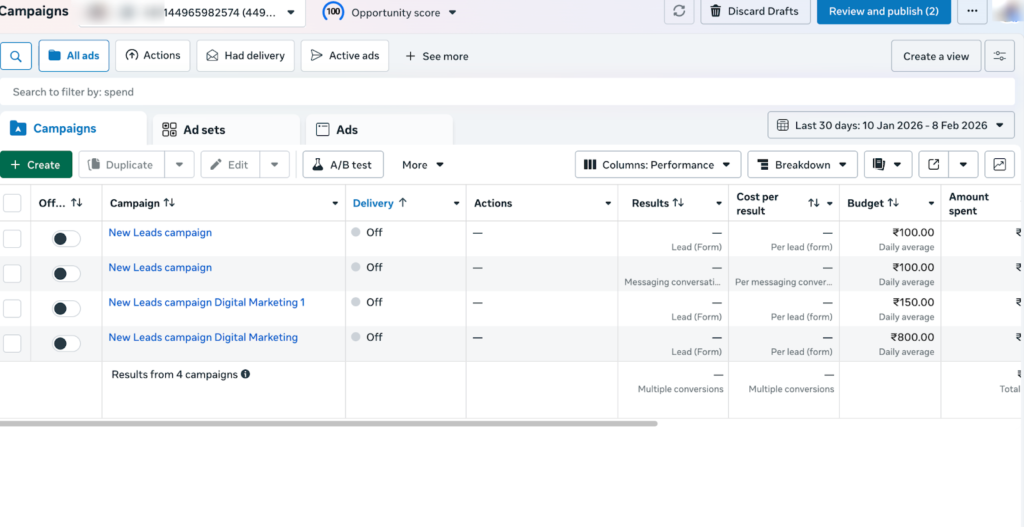Click the three-dots more options icon
This screenshot has height=527, width=1024.
tap(971, 11)
